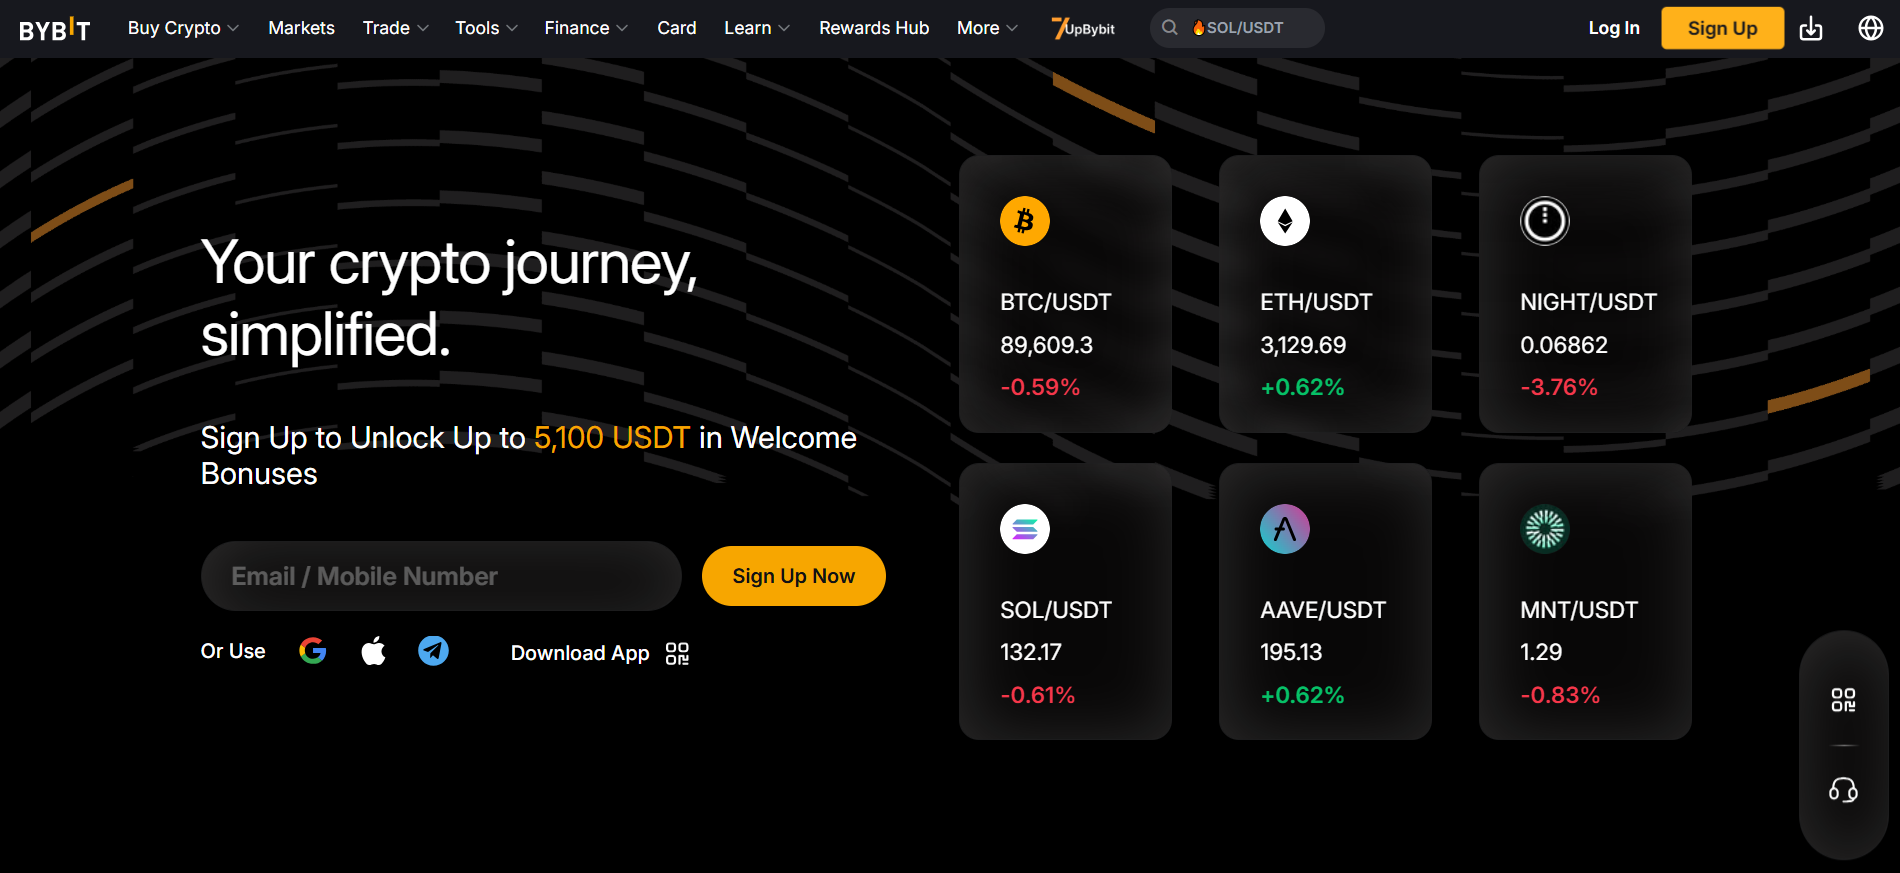
Task: Open the 7UpBybit promo icon
Action: (x=1083, y=28)
